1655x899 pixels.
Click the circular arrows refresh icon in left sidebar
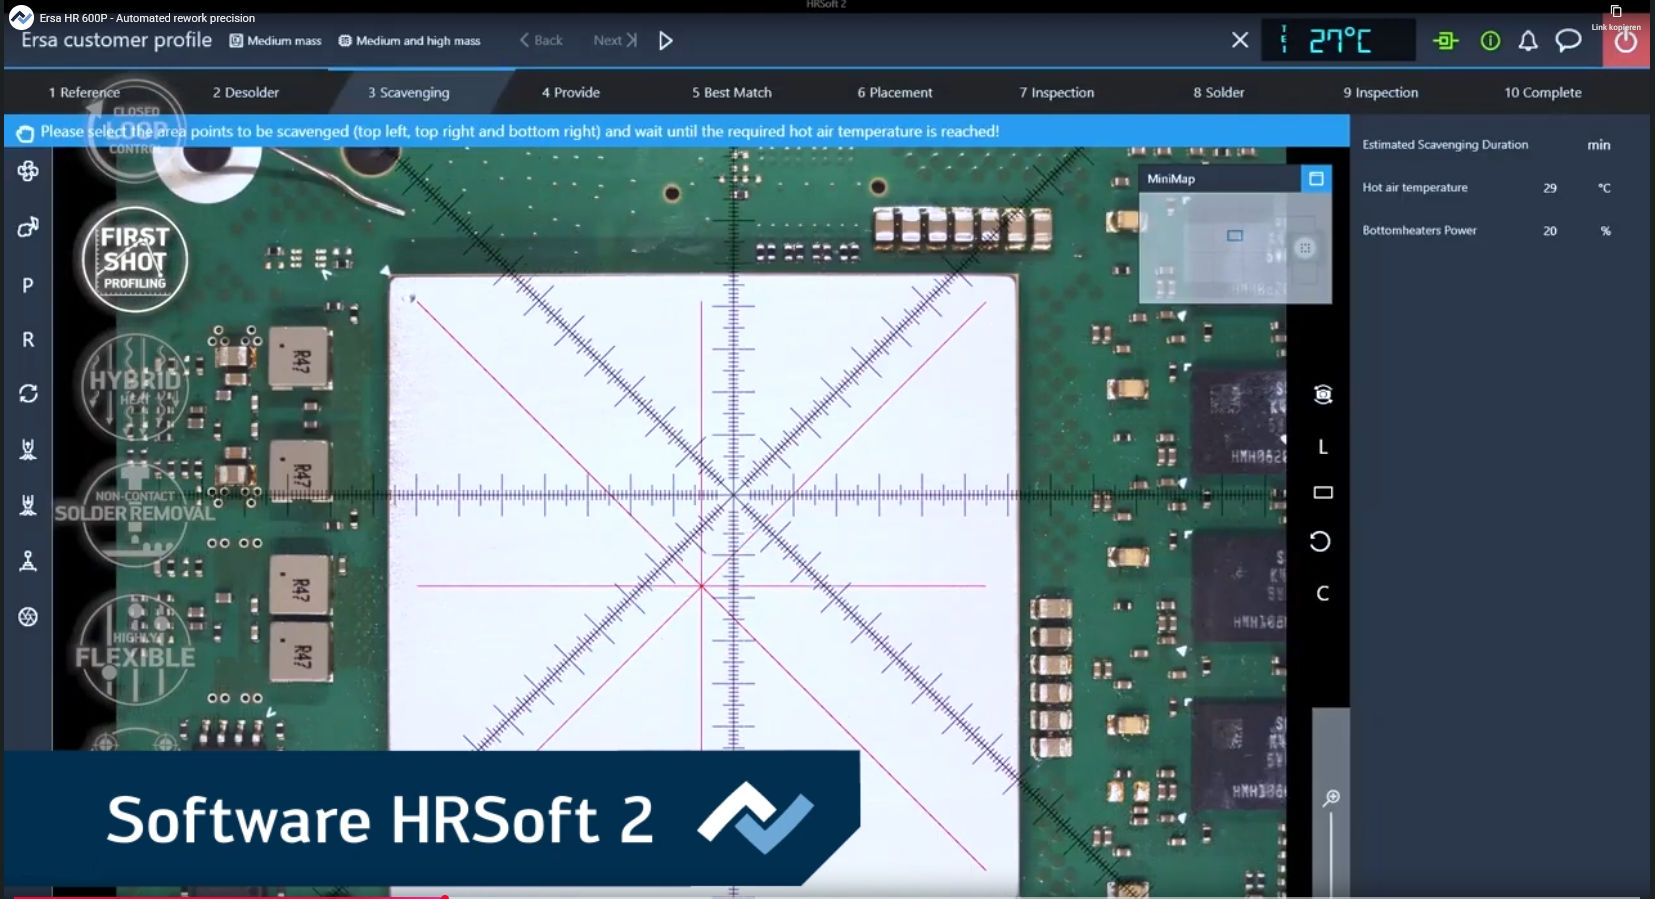(x=28, y=394)
